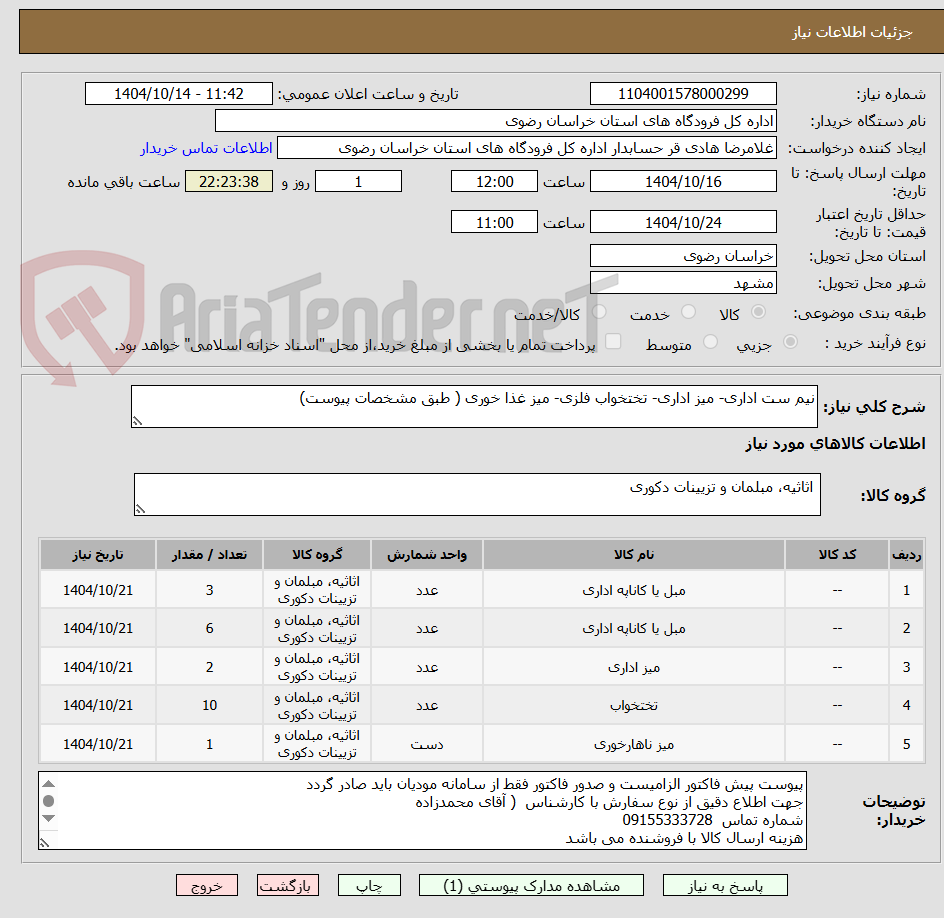Open مشاهده مدارک پیوستی (1) attachments
The image size is (944, 918).
coord(531,885)
